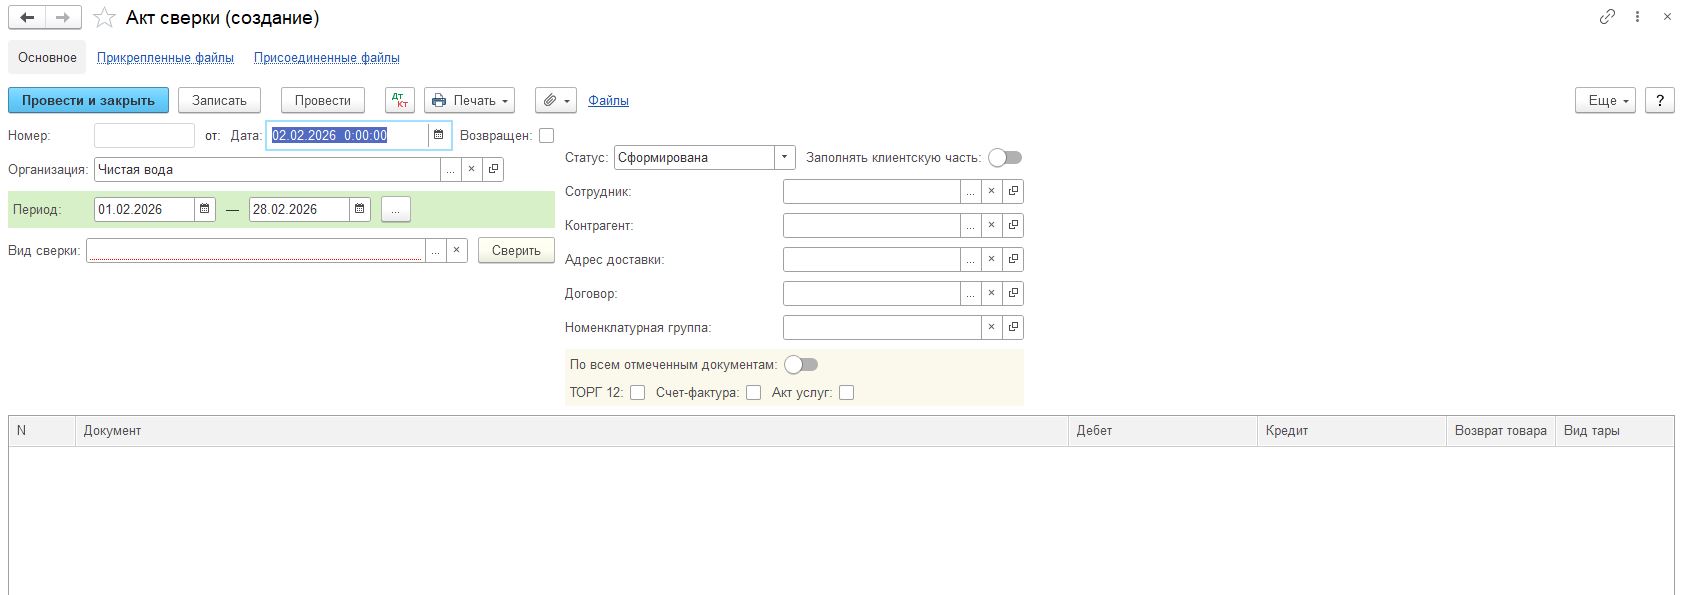Copy document link using the chain icon
Screen dimensions: 1681x595
tap(1607, 17)
